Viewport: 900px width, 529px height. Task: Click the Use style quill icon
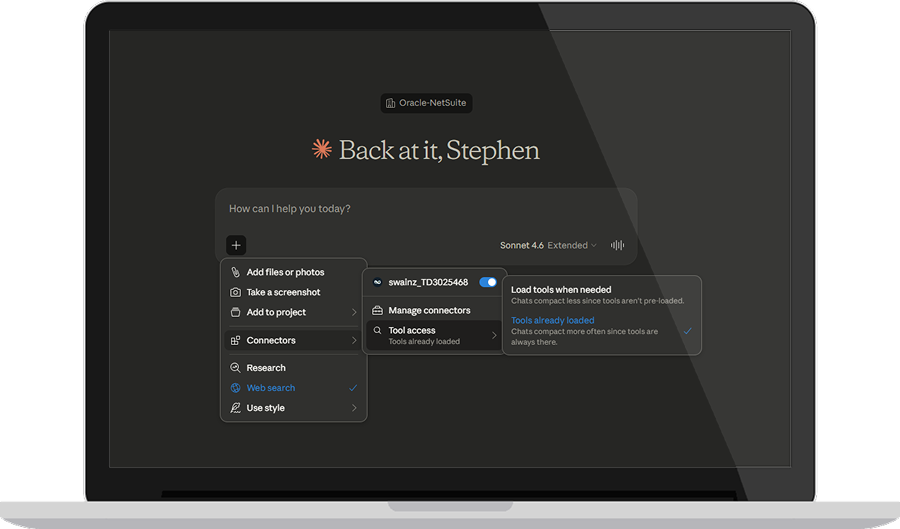pyautogui.click(x=235, y=408)
